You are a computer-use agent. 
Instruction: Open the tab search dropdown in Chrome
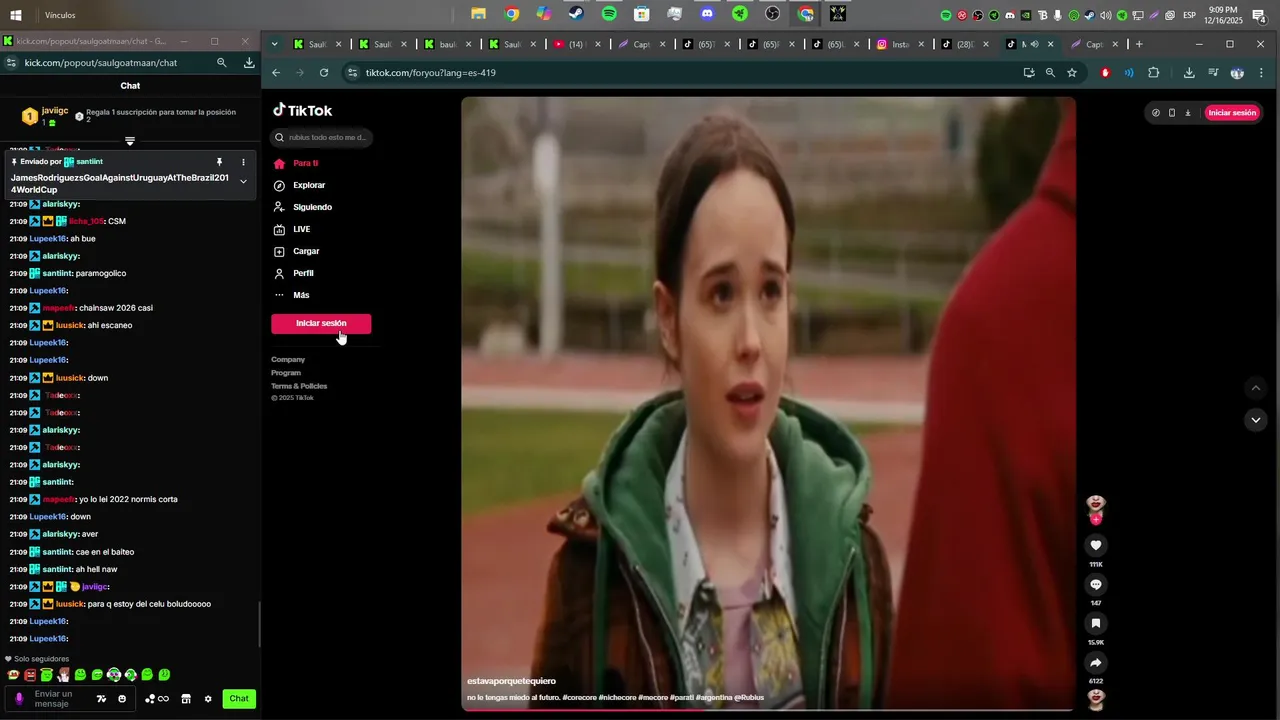click(x=275, y=44)
